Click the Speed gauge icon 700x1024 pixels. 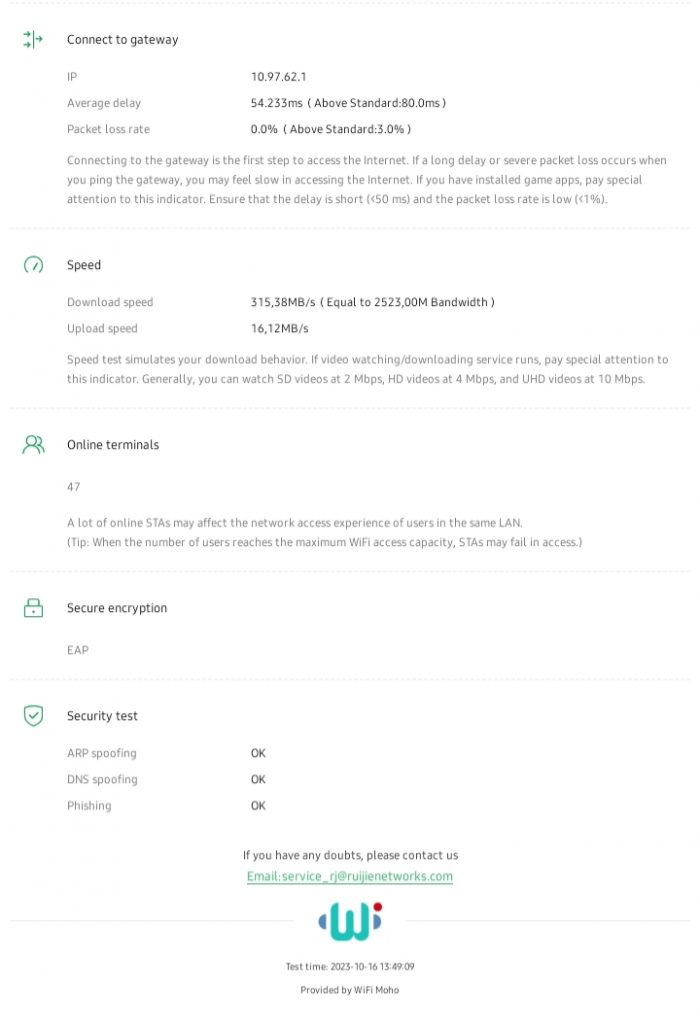(x=33, y=265)
